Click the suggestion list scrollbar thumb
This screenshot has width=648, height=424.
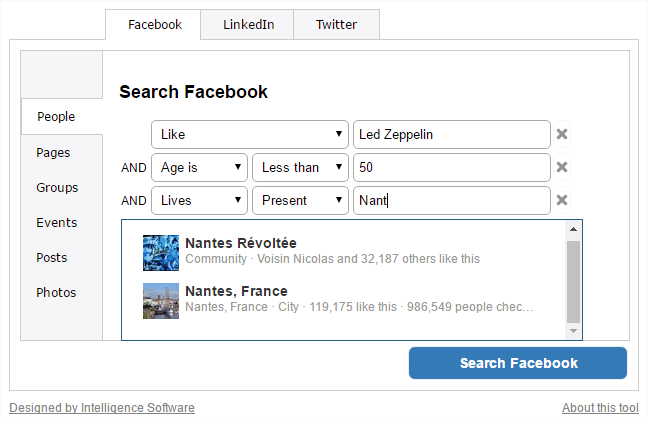(x=573, y=281)
